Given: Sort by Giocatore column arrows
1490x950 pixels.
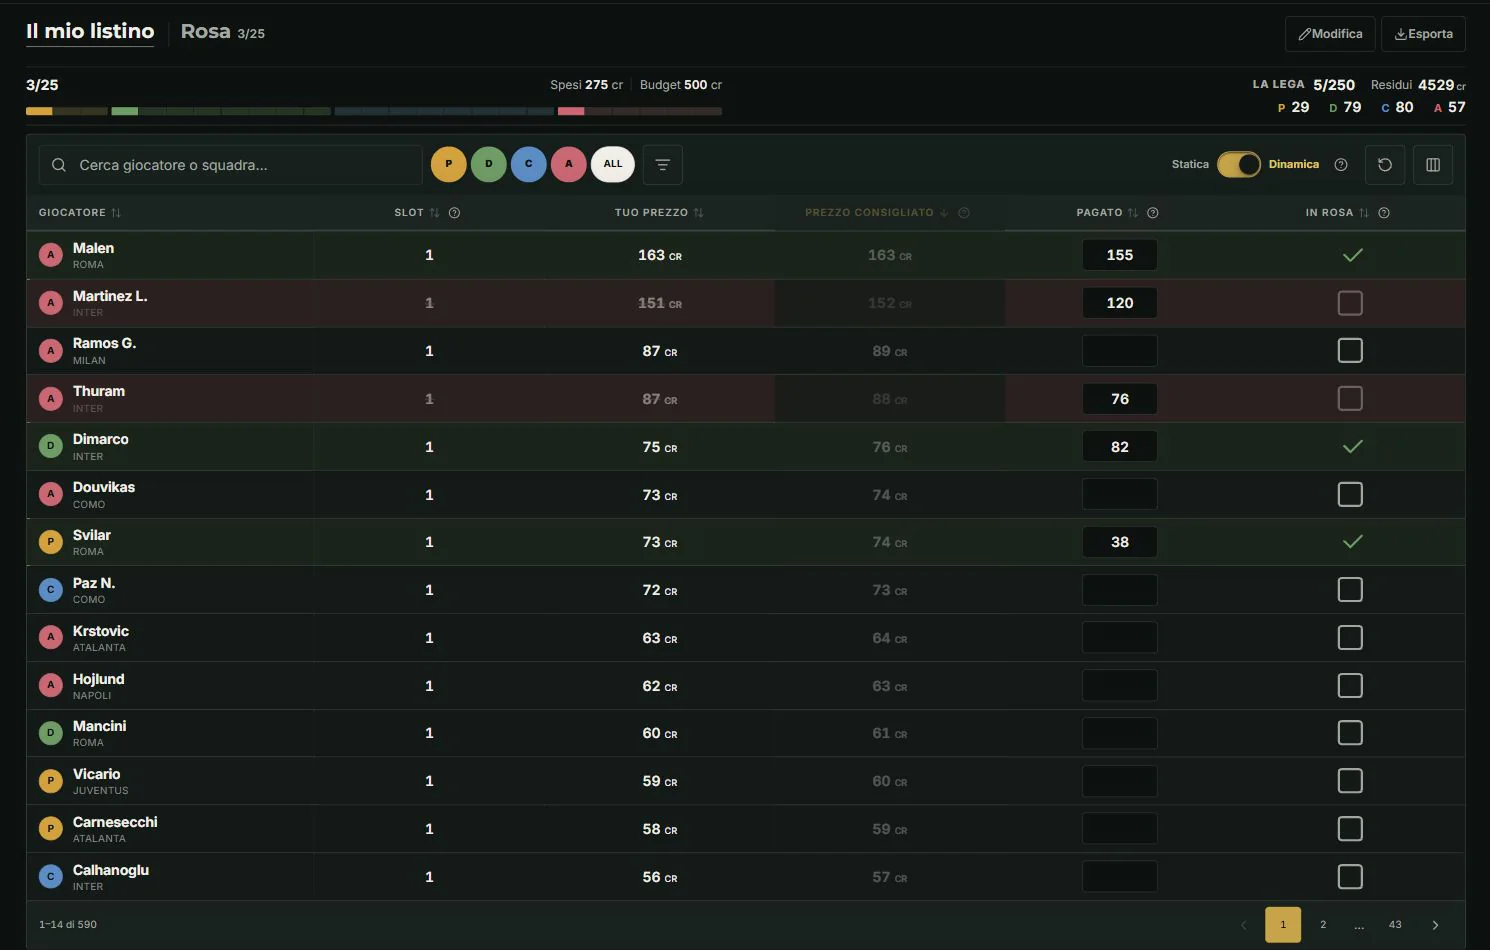Looking at the screenshot, I should pyautogui.click(x=116, y=213).
